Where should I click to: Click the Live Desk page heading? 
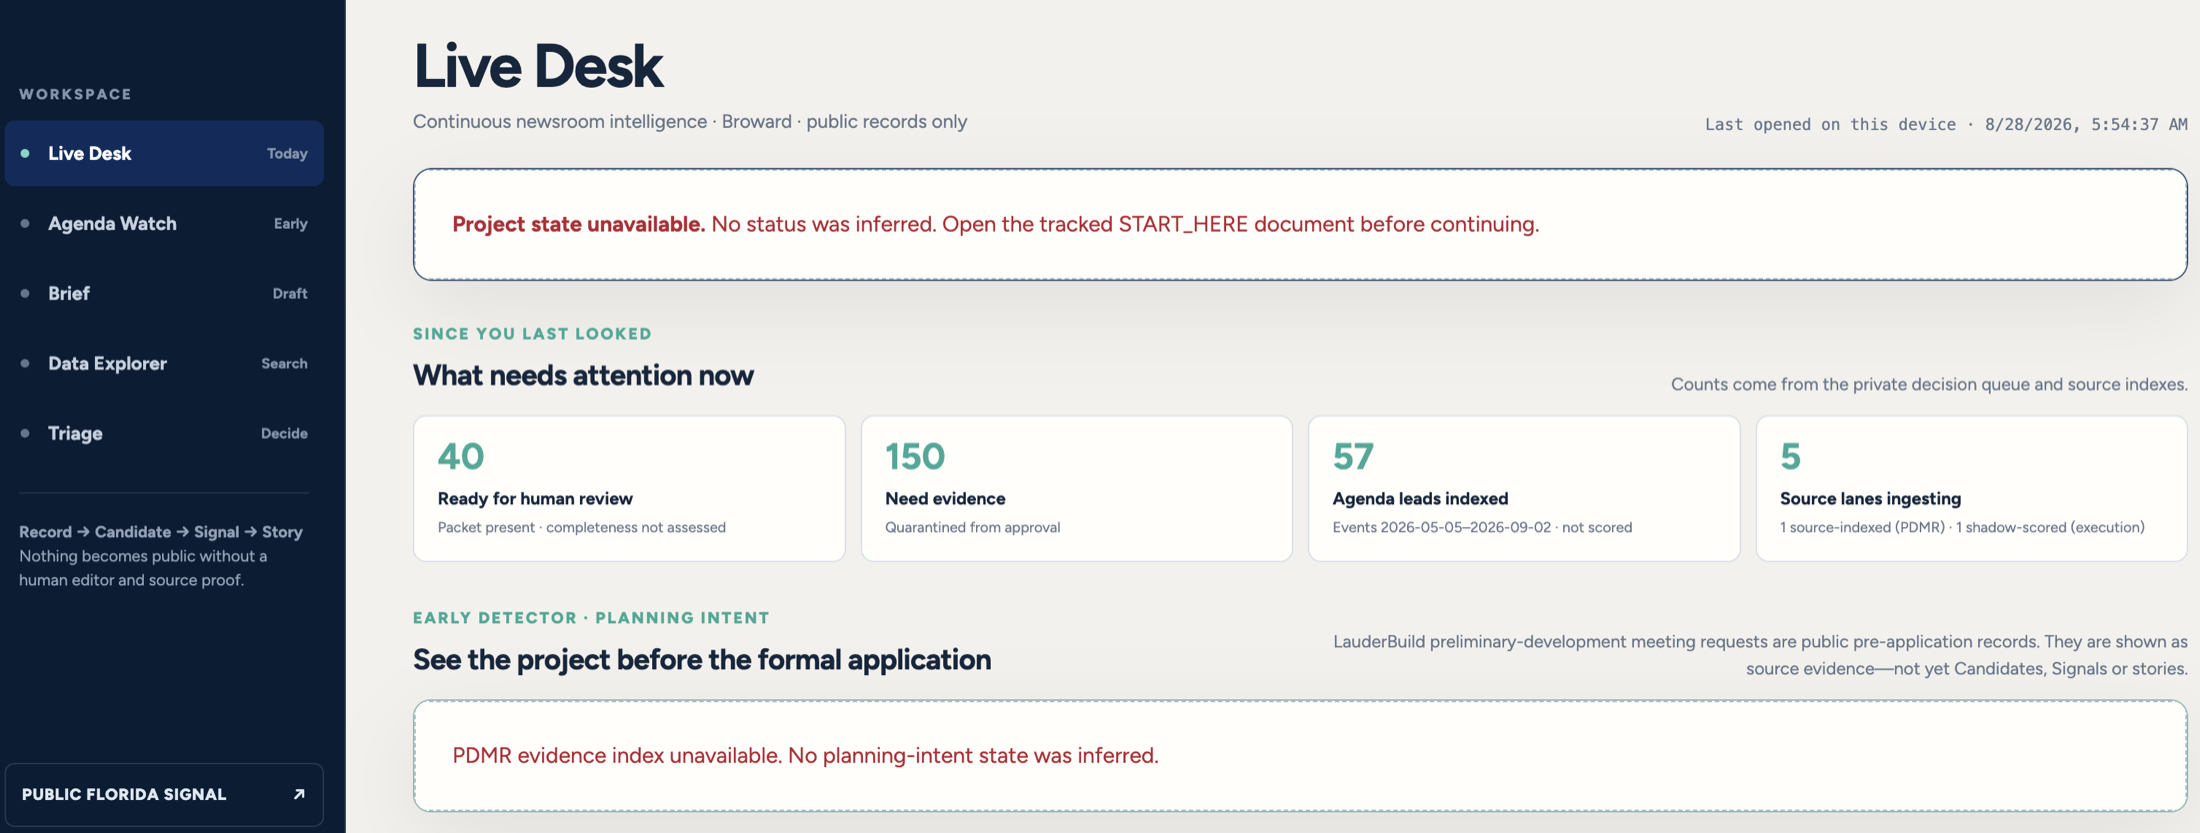tap(538, 66)
